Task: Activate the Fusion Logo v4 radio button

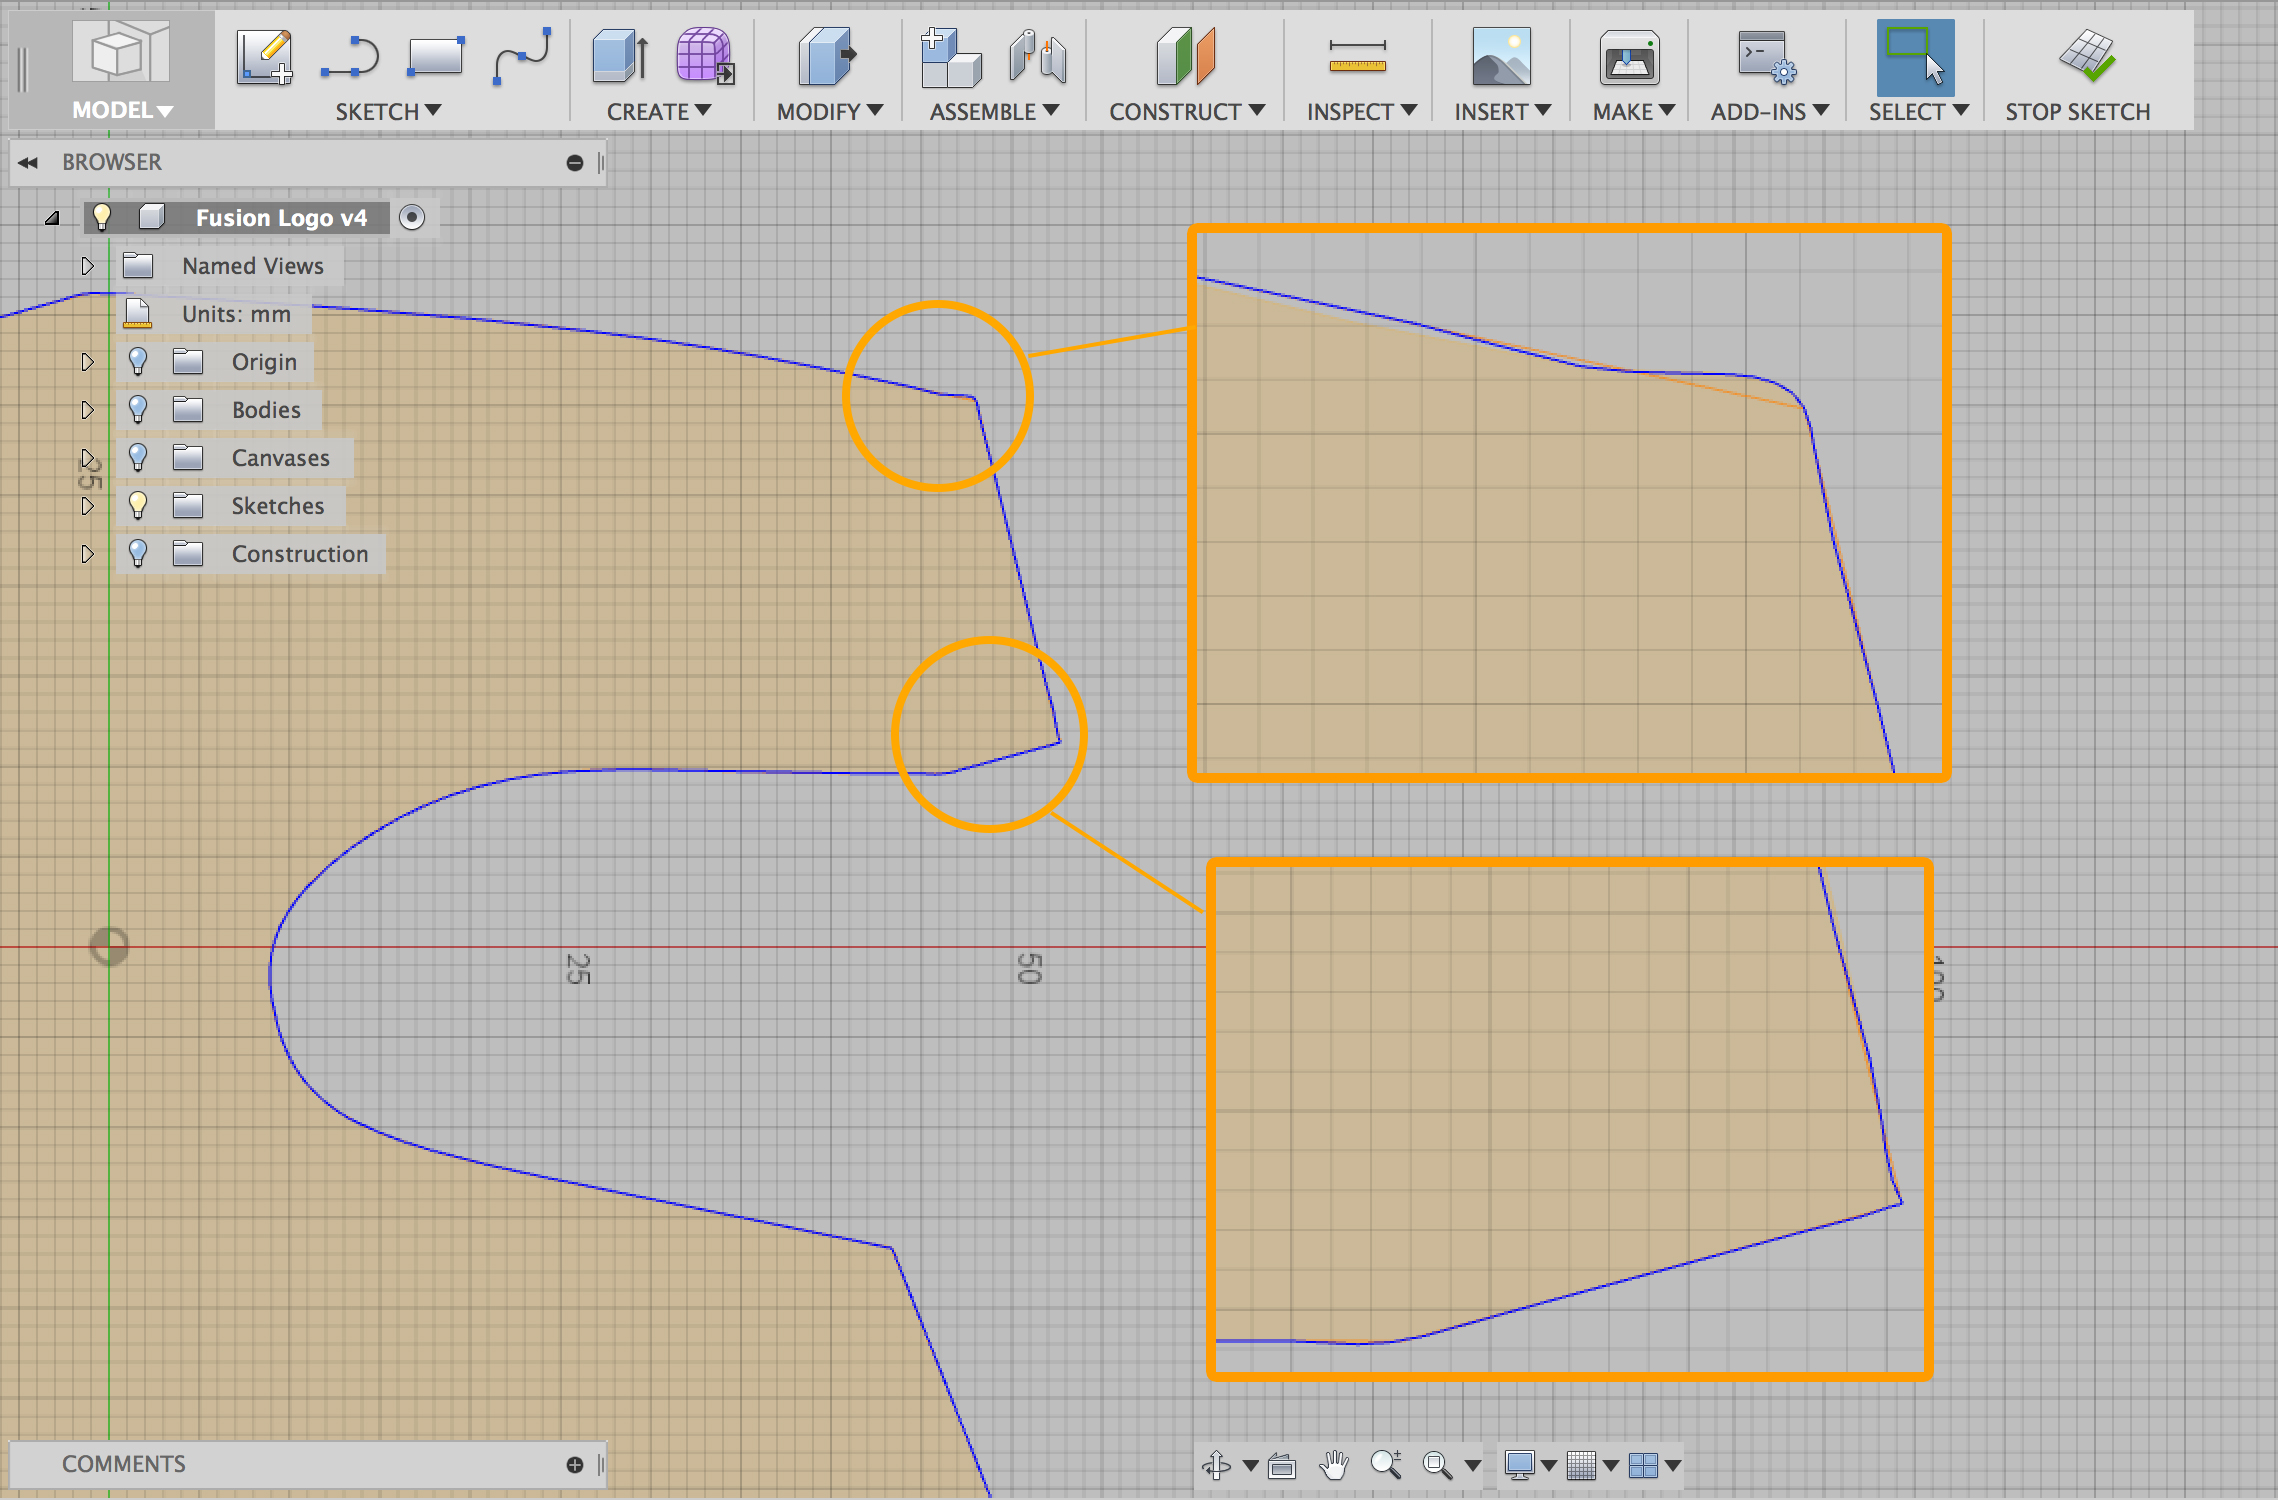Action: (412, 217)
